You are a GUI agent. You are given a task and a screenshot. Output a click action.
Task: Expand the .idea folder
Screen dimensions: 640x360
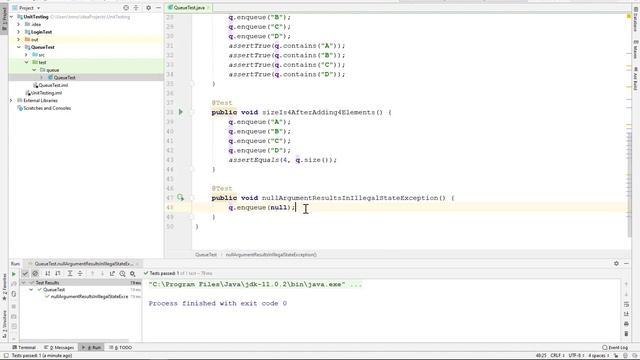[x=18, y=24]
